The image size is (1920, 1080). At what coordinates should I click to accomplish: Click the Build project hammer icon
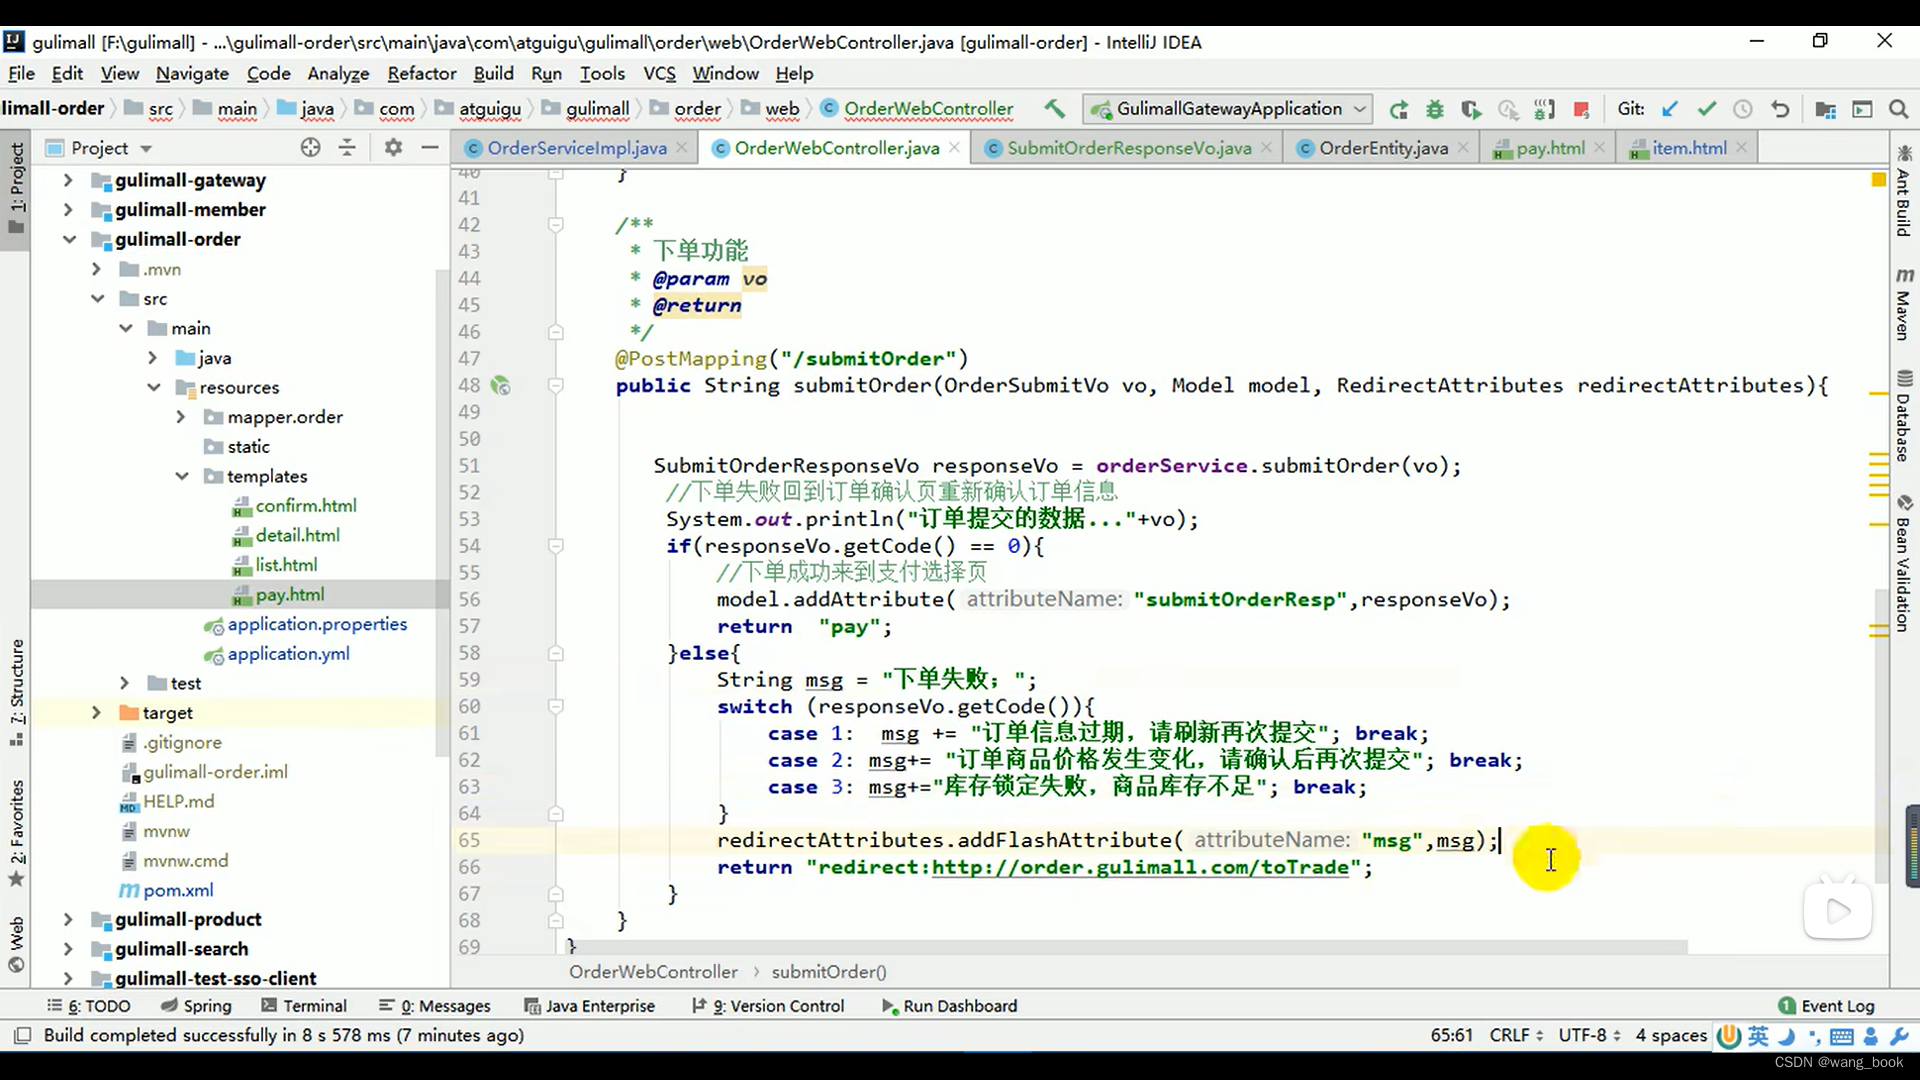pos(1054,109)
